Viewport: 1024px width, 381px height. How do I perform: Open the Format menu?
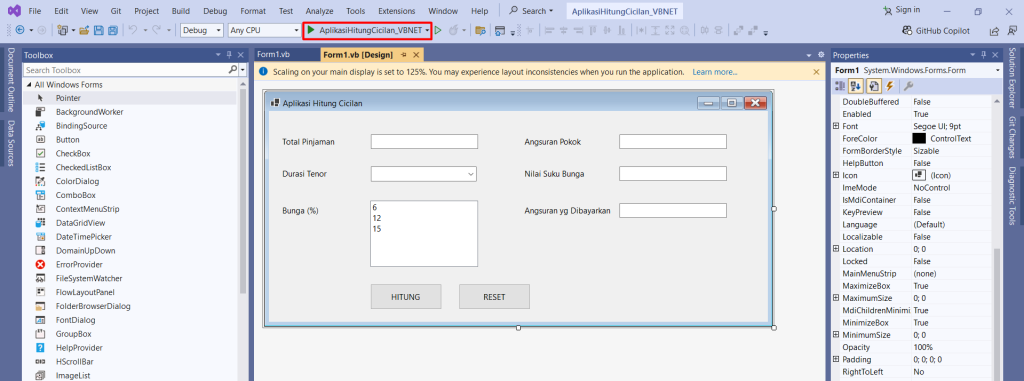253,11
